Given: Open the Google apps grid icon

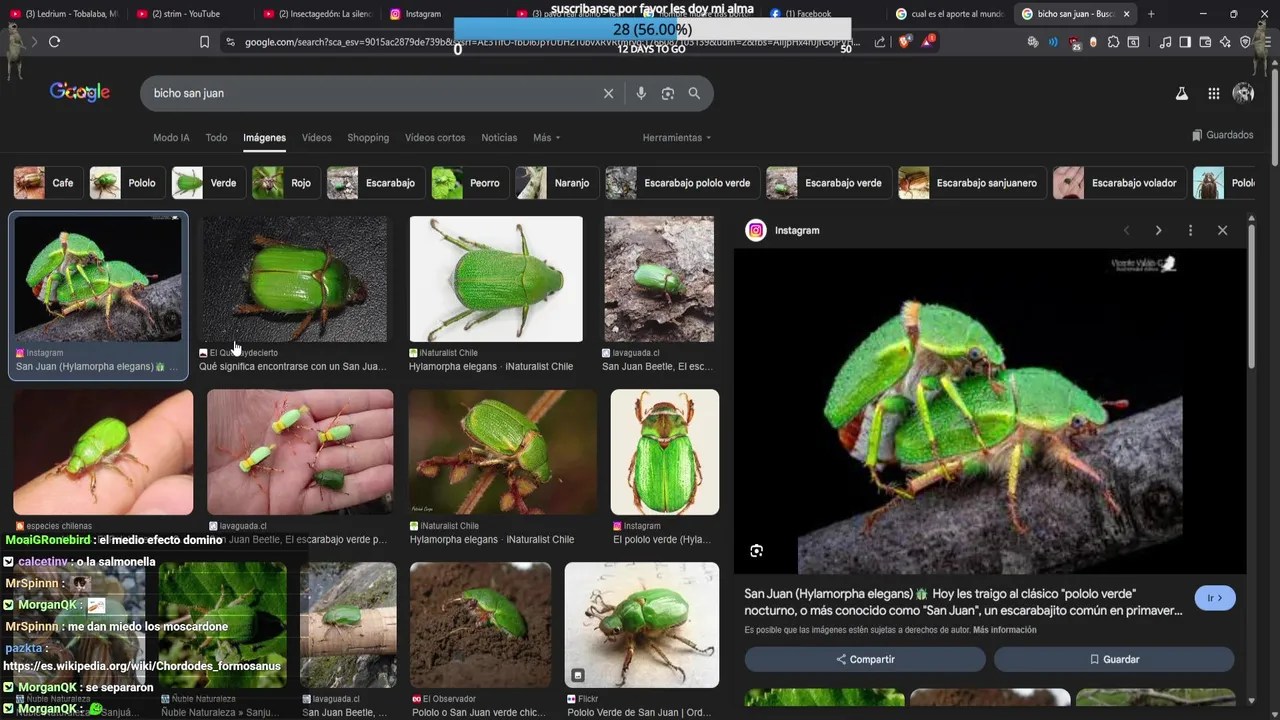Looking at the screenshot, I should click(x=1213, y=93).
